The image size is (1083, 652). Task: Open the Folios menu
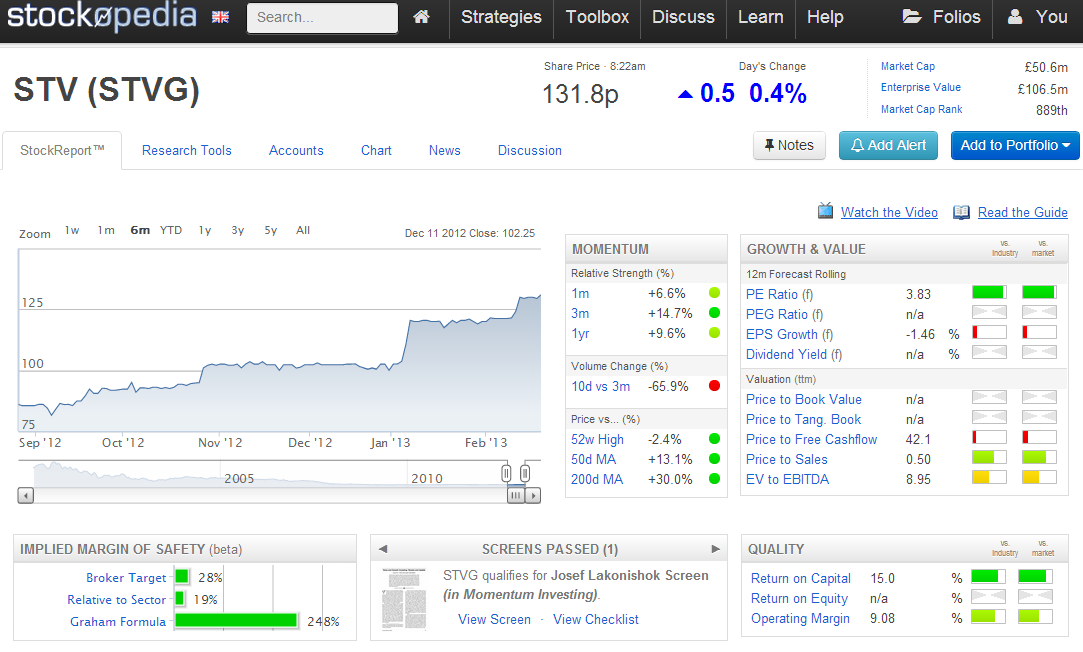[941, 17]
